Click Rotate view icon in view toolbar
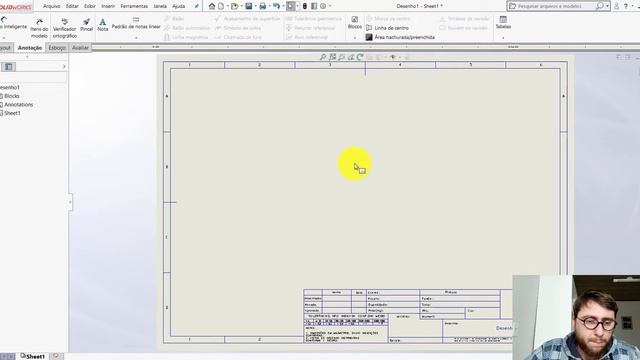Screen dimensions: 640x360 (x=360, y=57)
